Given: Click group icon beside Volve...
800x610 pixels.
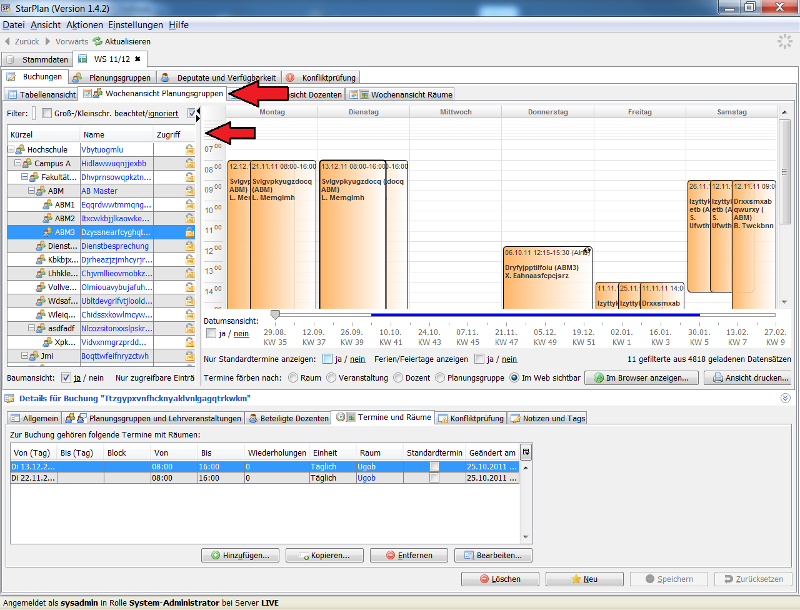Looking at the screenshot, I should [41, 287].
